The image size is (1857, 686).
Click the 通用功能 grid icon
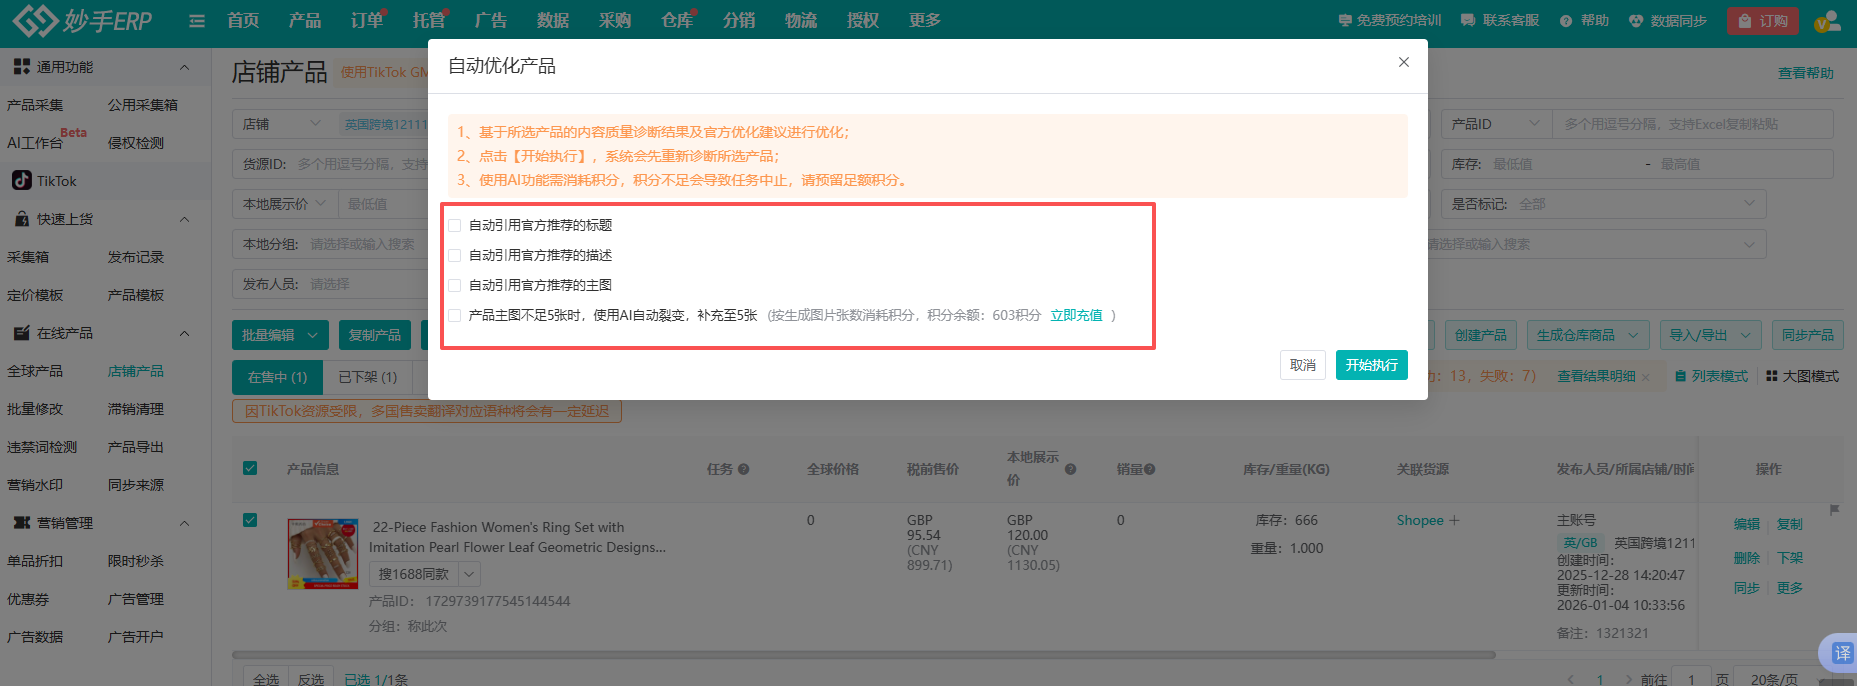[21, 66]
